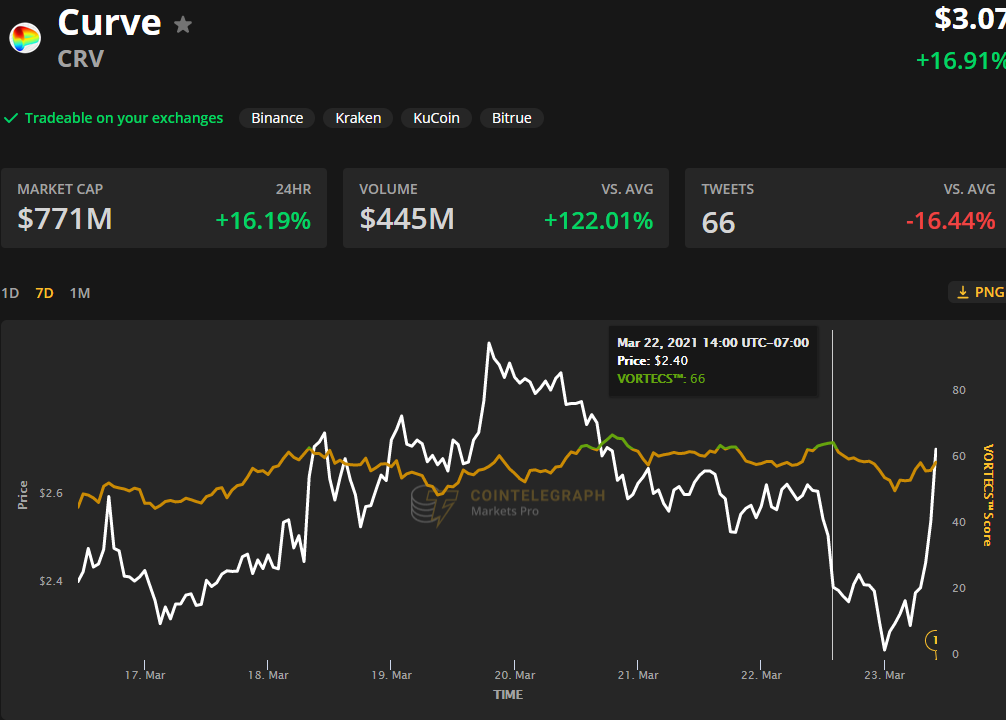Select the Bitrue exchange tag
The height and width of the screenshot is (720, 1006).
click(x=511, y=118)
